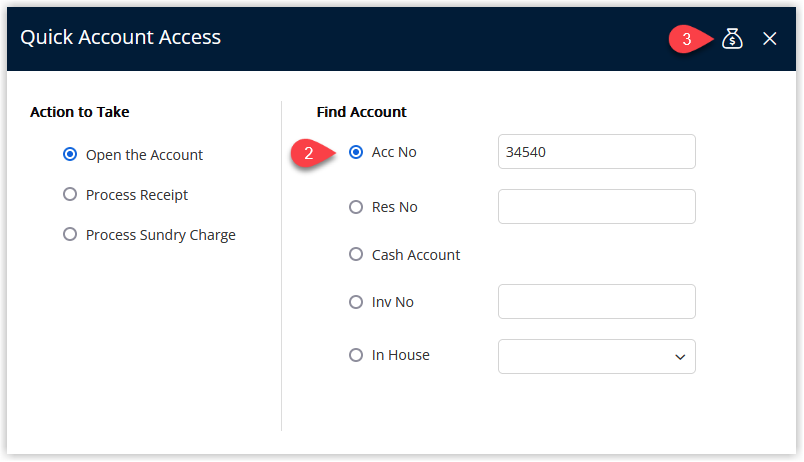Select the Open the Account option

(x=70, y=154)
